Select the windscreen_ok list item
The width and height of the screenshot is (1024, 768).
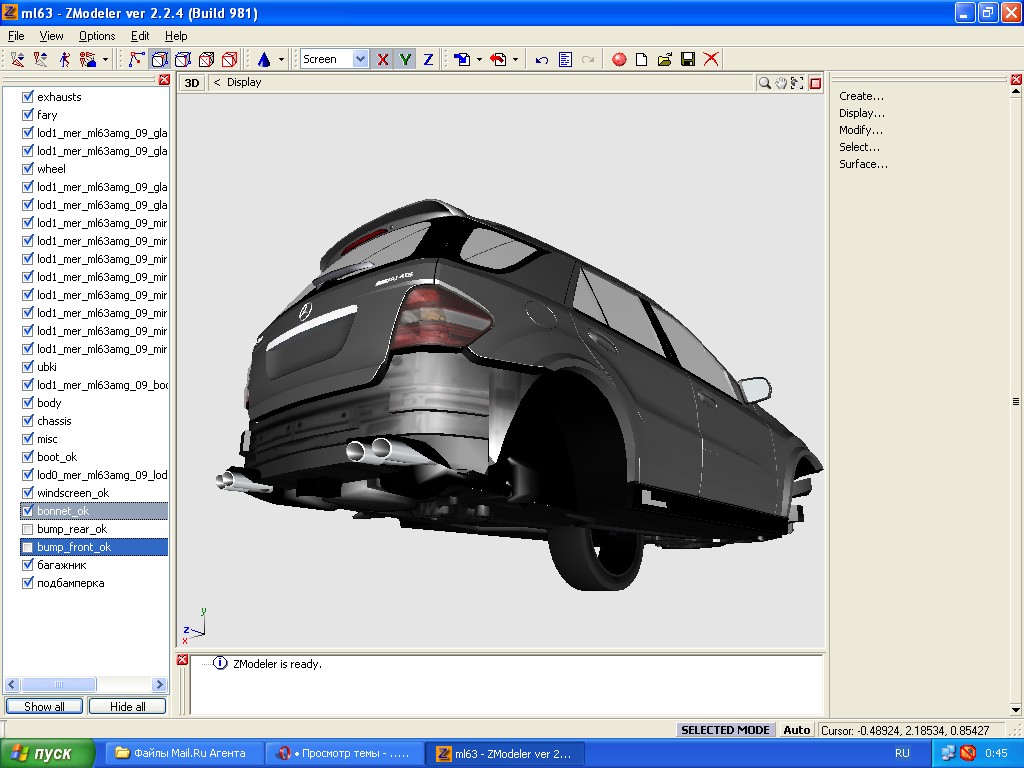tap(73, 493)
